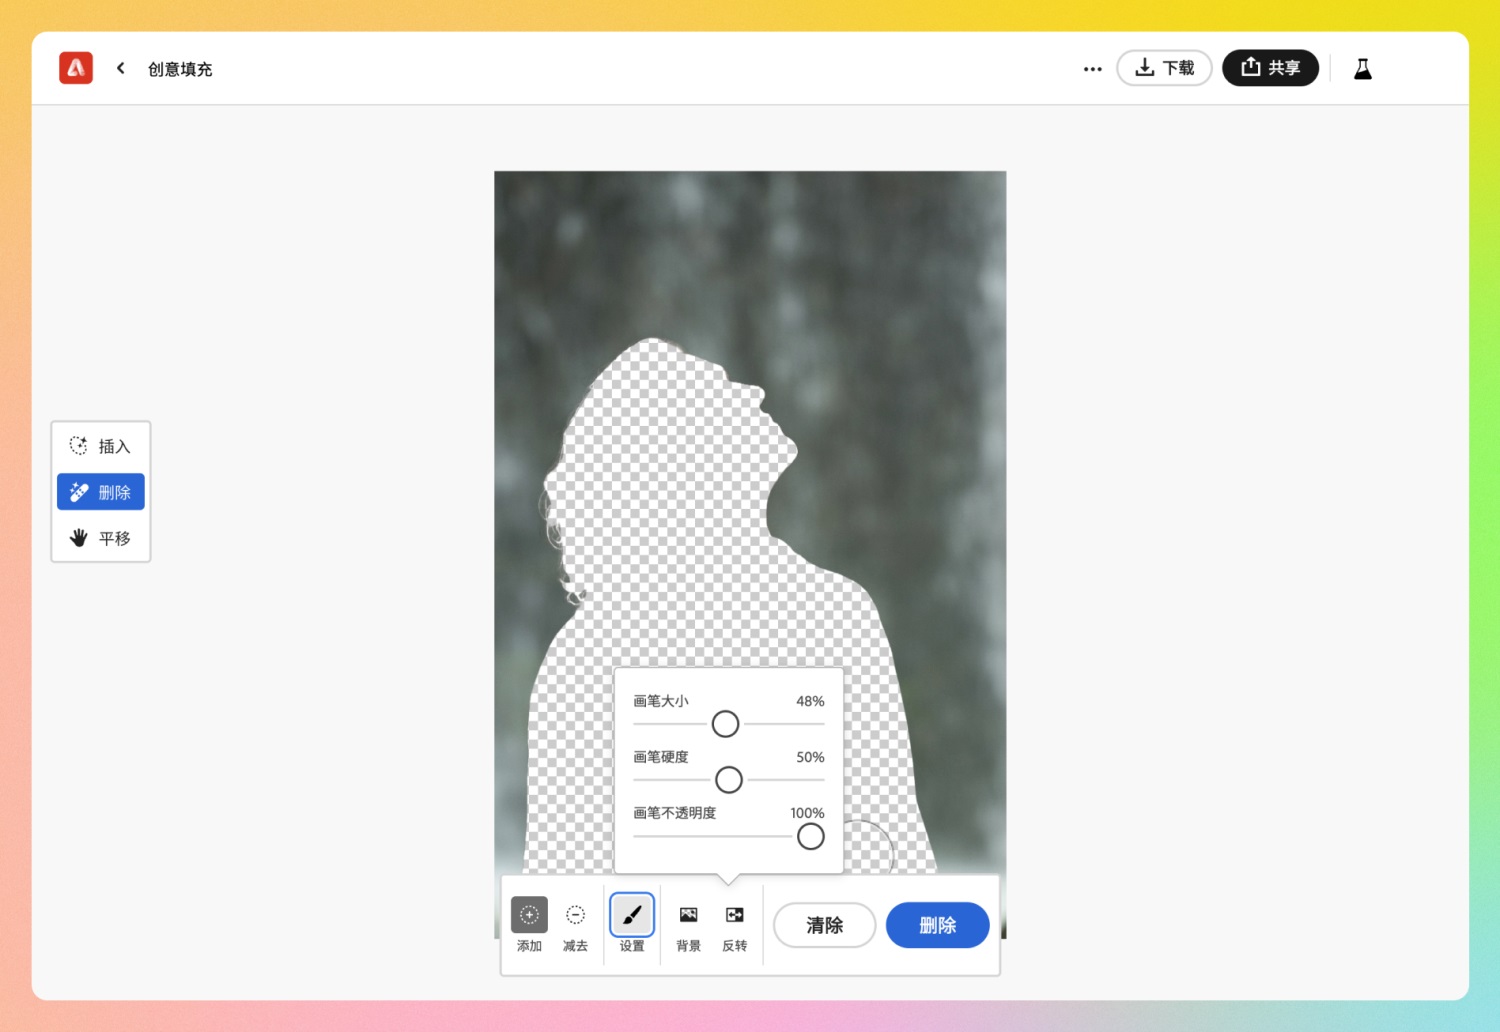Image resolution: width=1500 pixels, height=1032 pixels.
Task: Click the 48% brush size value
Action: point(810,701)
